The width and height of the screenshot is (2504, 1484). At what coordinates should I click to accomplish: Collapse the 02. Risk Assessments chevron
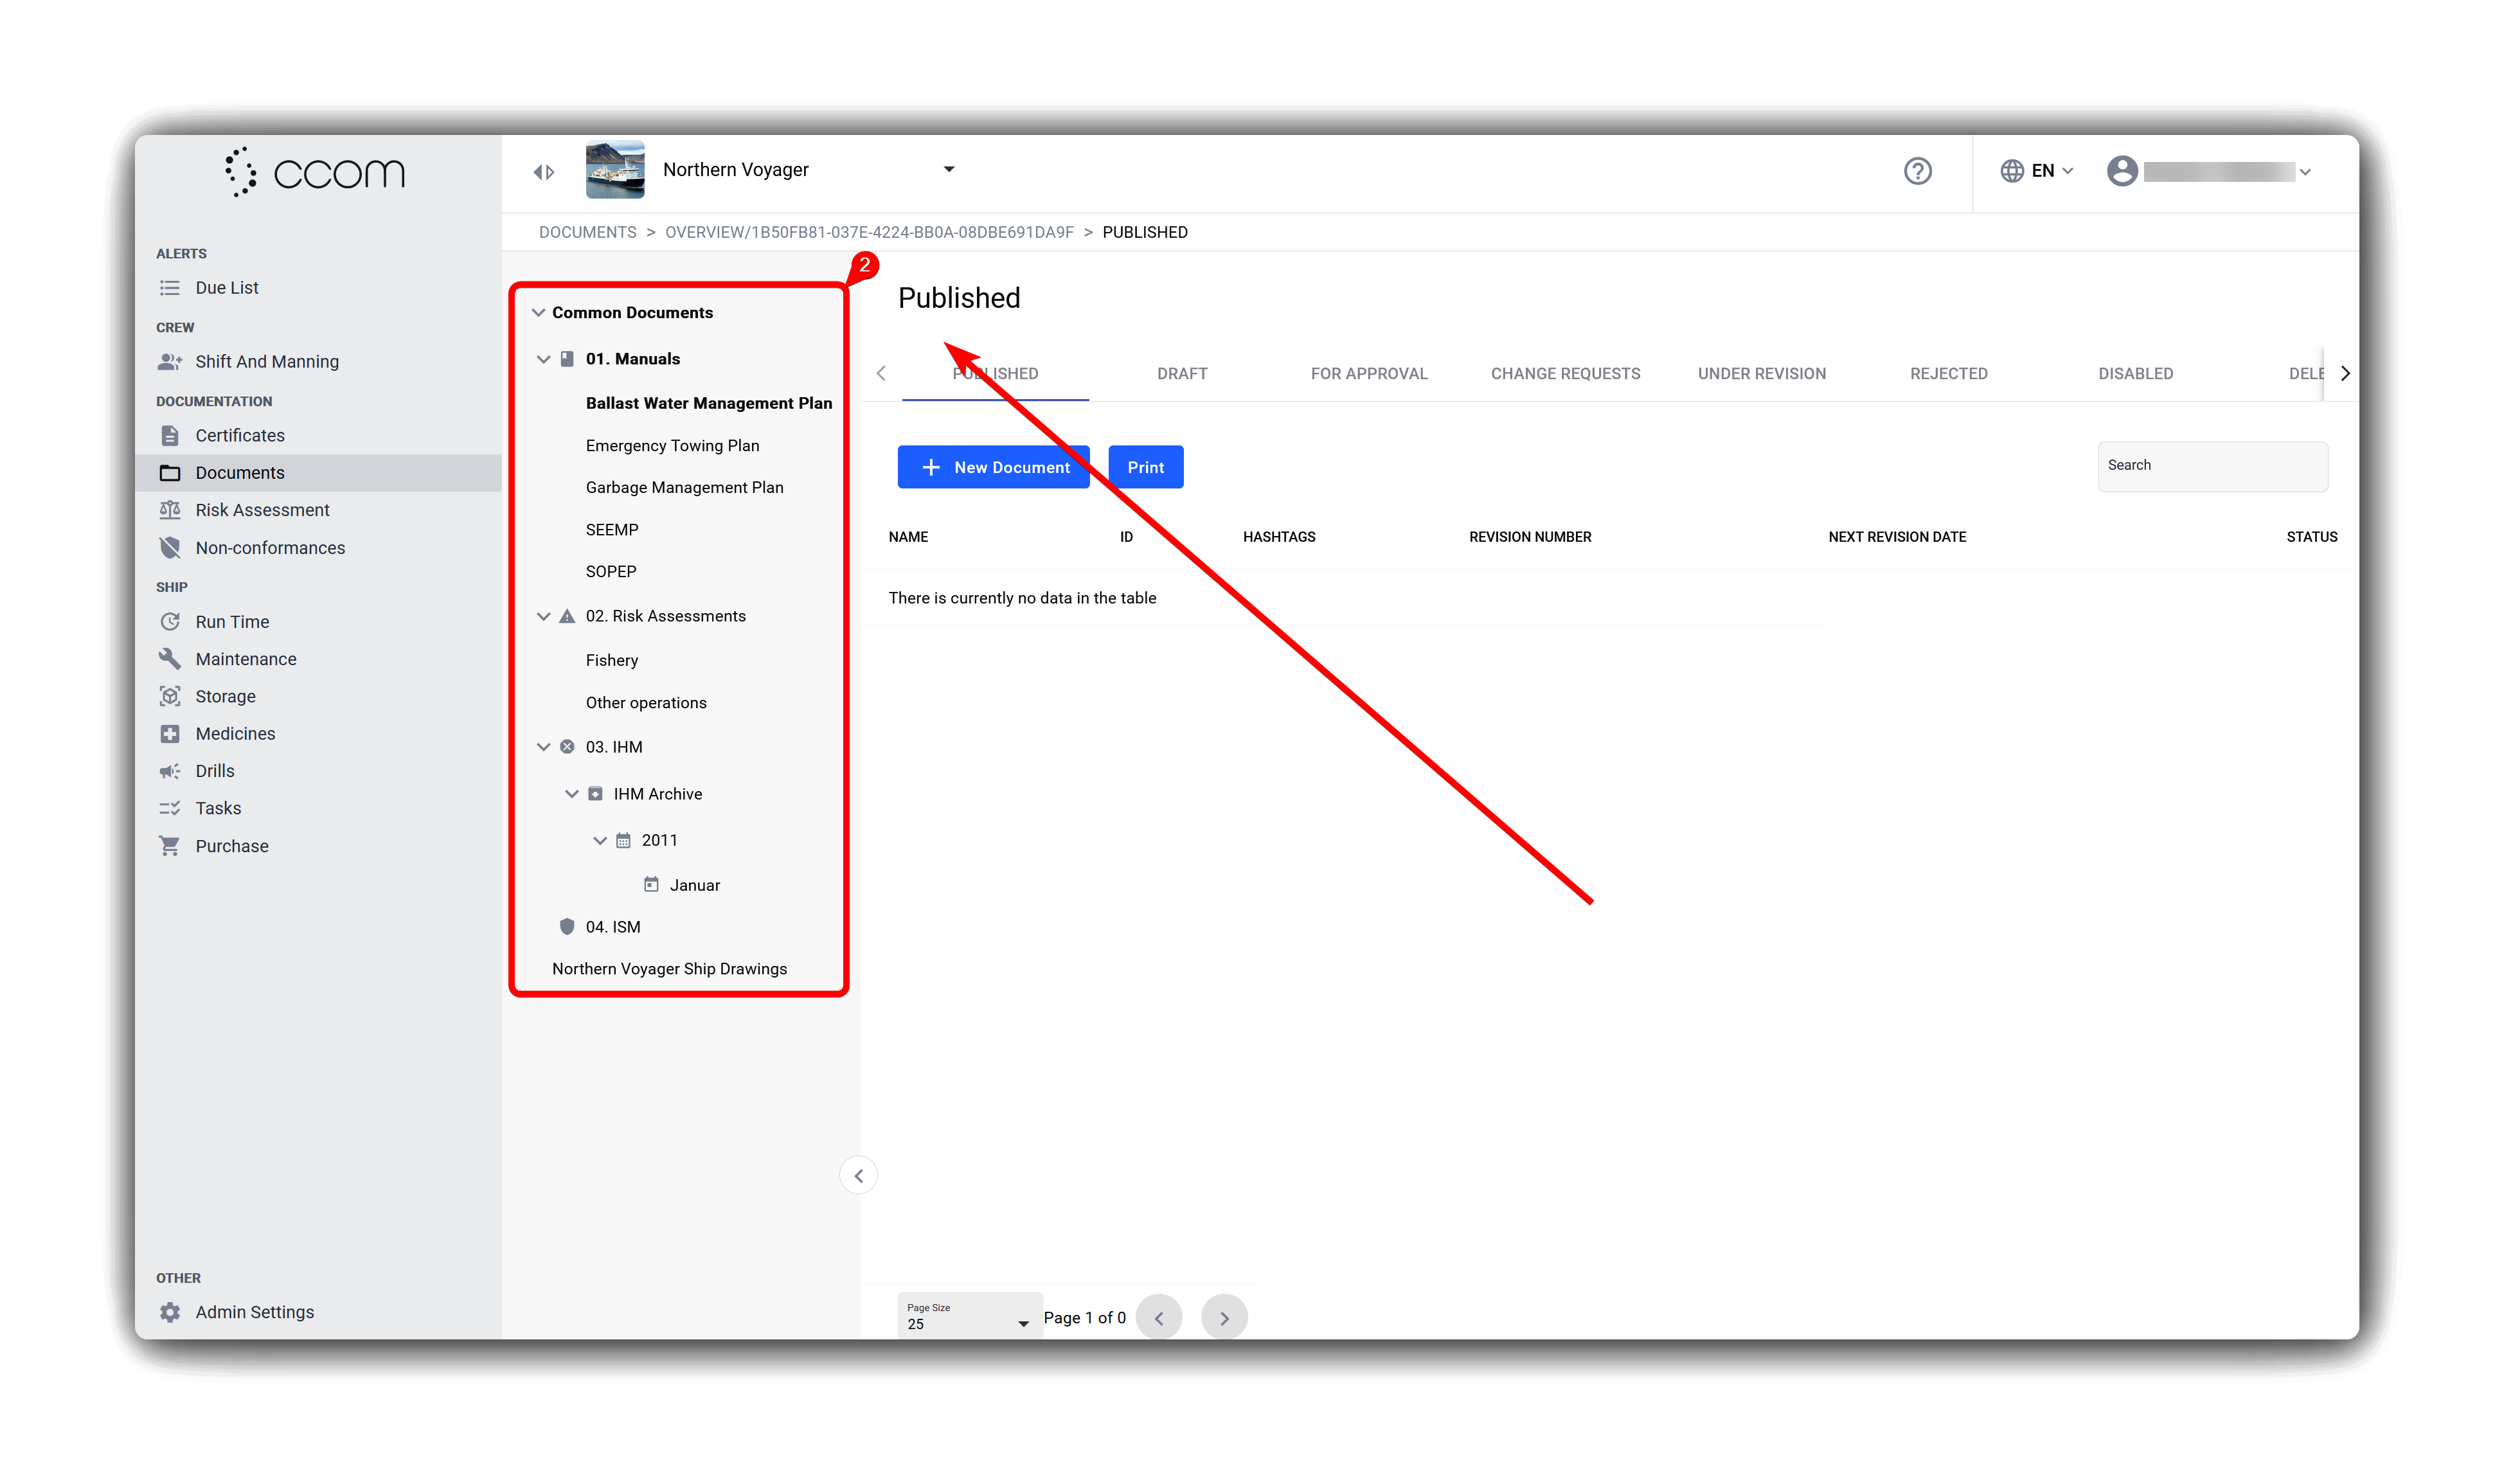click(x=543, y=616)
